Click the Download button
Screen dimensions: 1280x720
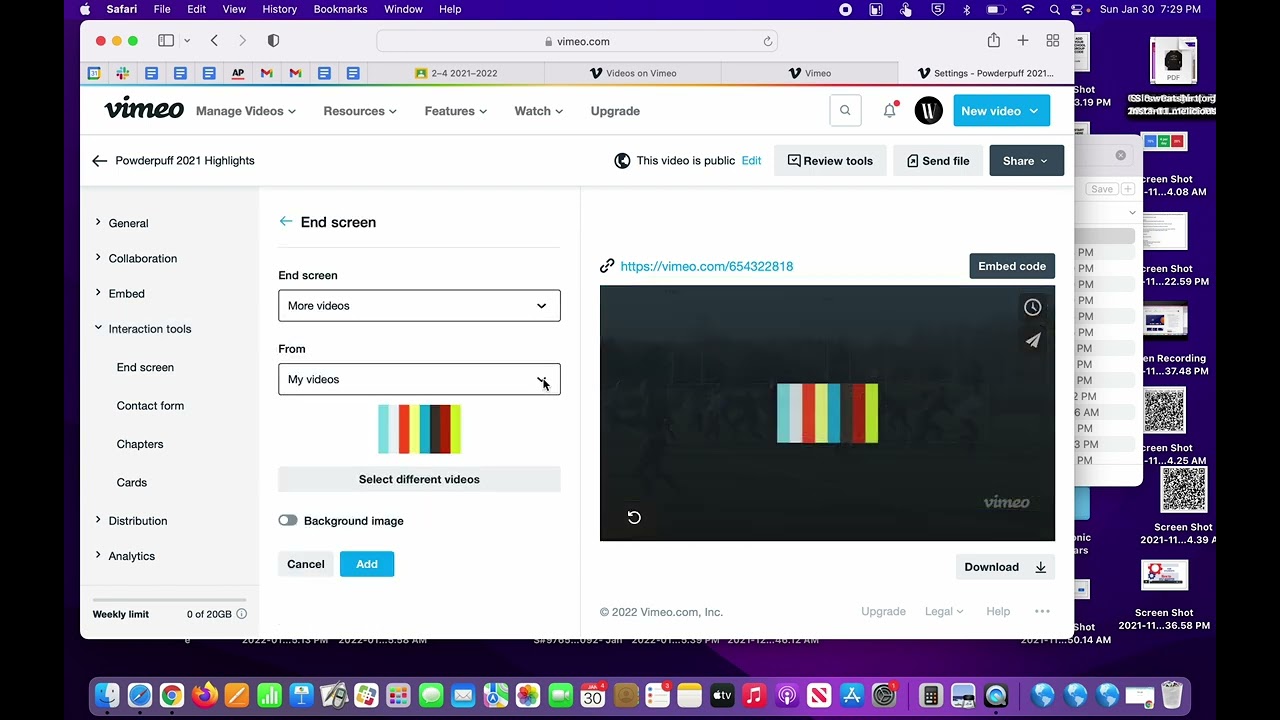click(x=1005, y=567)
